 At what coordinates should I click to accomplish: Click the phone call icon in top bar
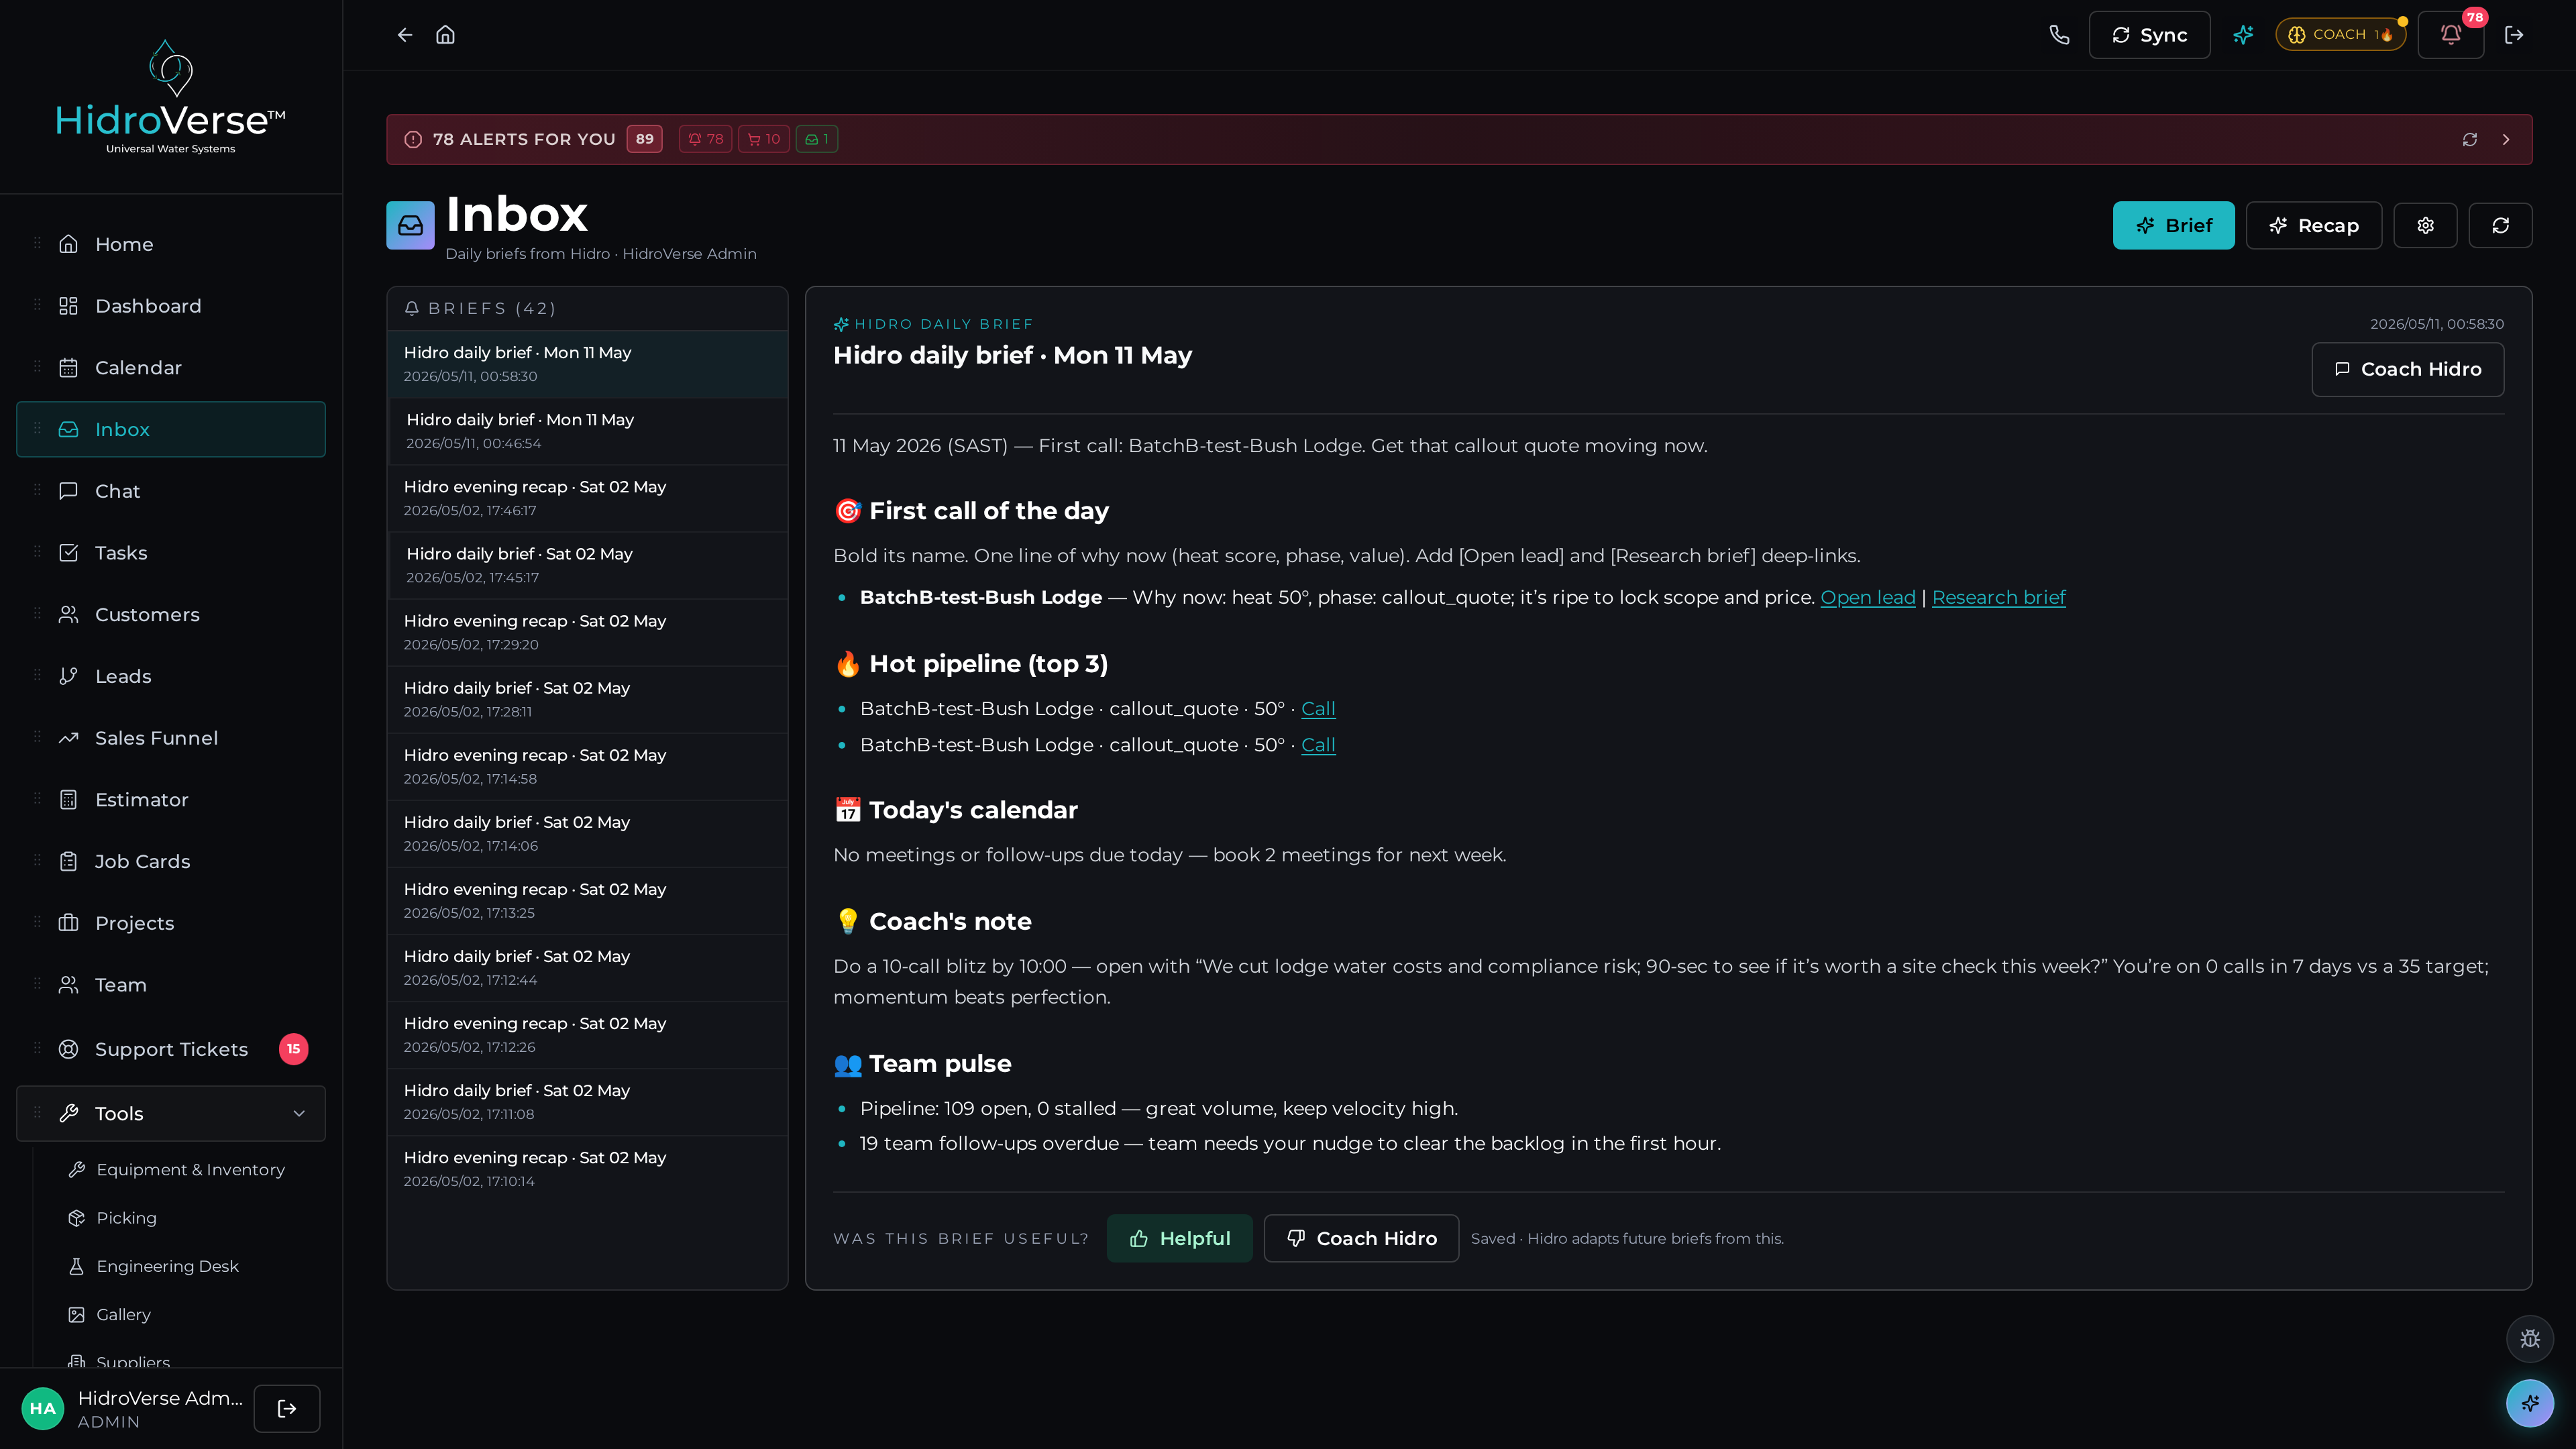pos(2058,35)
